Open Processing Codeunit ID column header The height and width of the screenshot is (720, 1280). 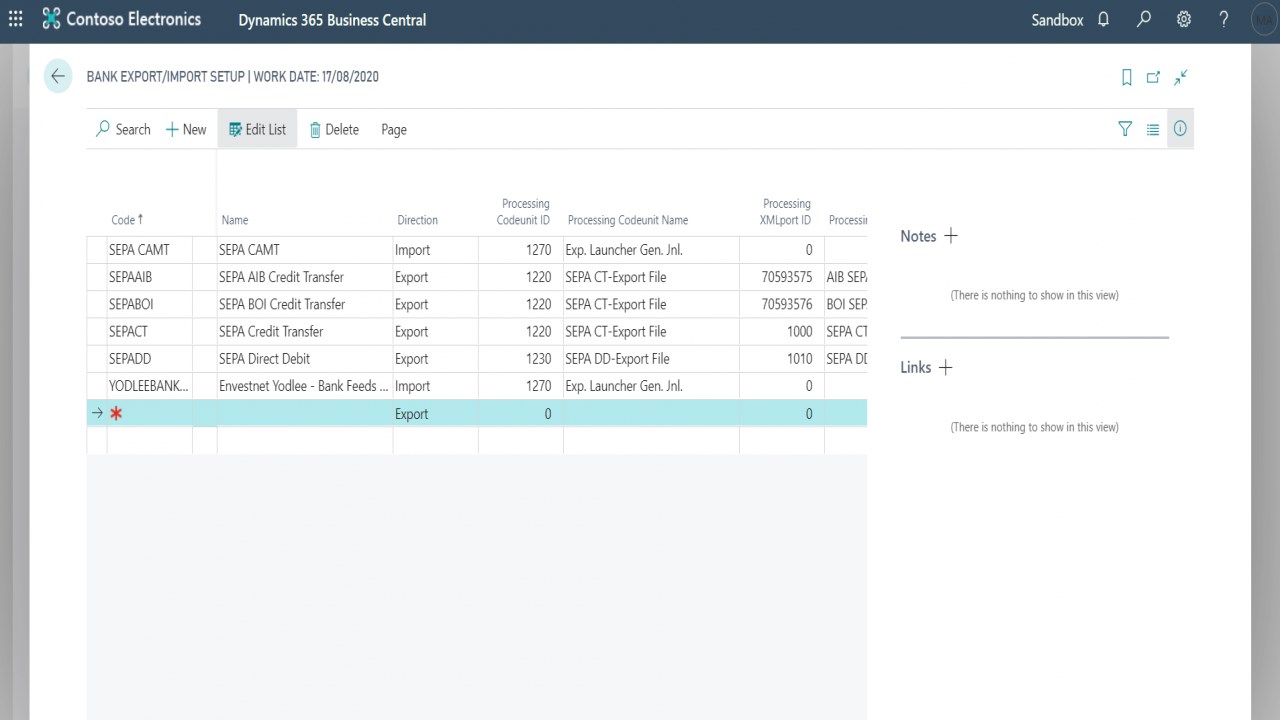point(523,212)
